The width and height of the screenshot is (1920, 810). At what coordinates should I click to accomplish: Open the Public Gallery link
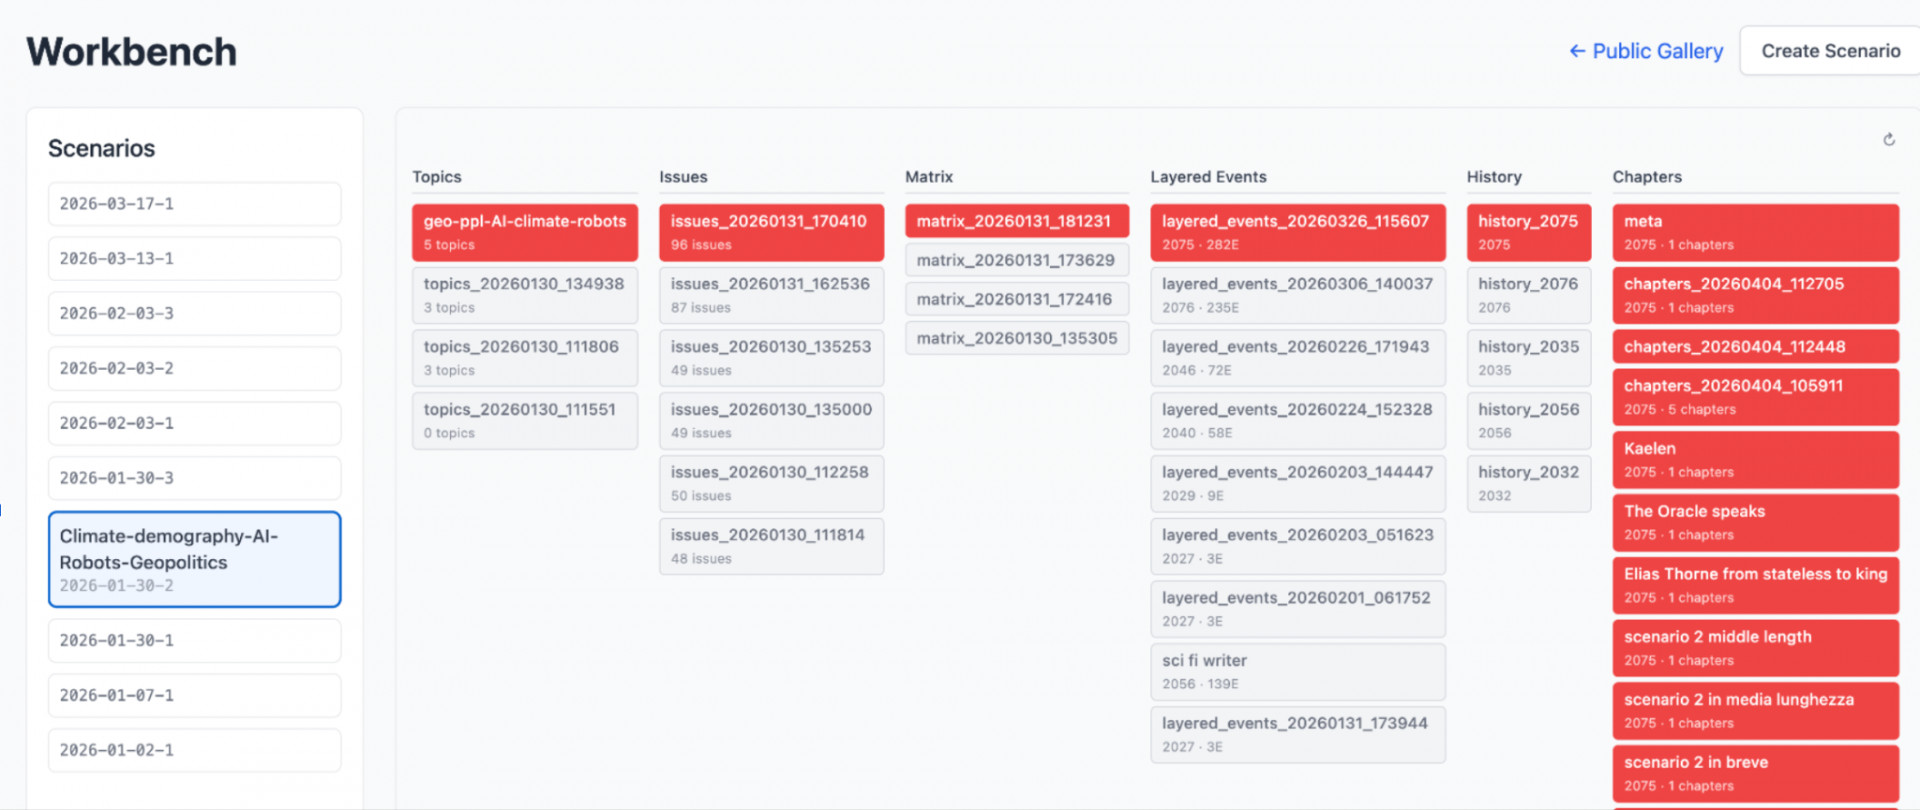coord(1646,51)
